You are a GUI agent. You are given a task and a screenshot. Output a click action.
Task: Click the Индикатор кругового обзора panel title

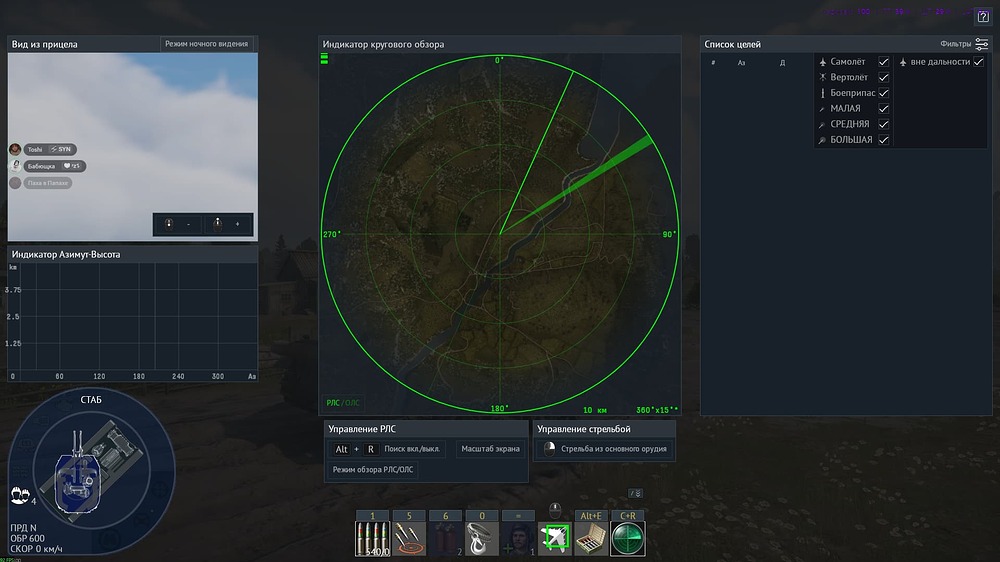click(x=383, y=44)
